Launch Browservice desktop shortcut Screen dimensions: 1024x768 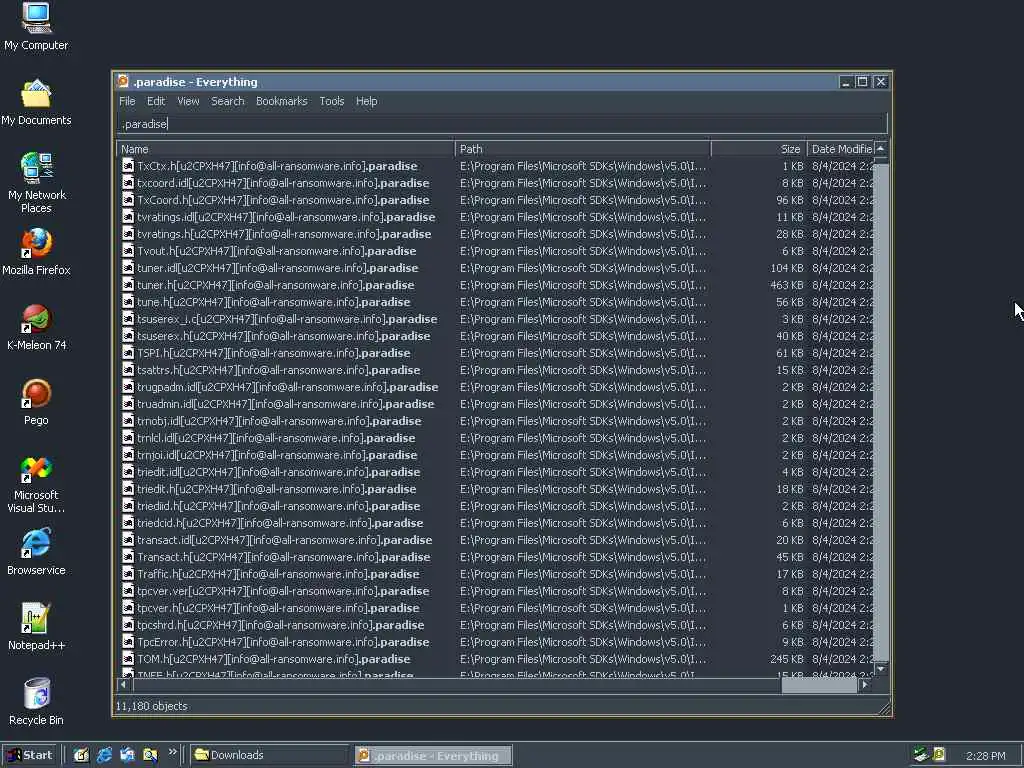click(x=37, y=552)
